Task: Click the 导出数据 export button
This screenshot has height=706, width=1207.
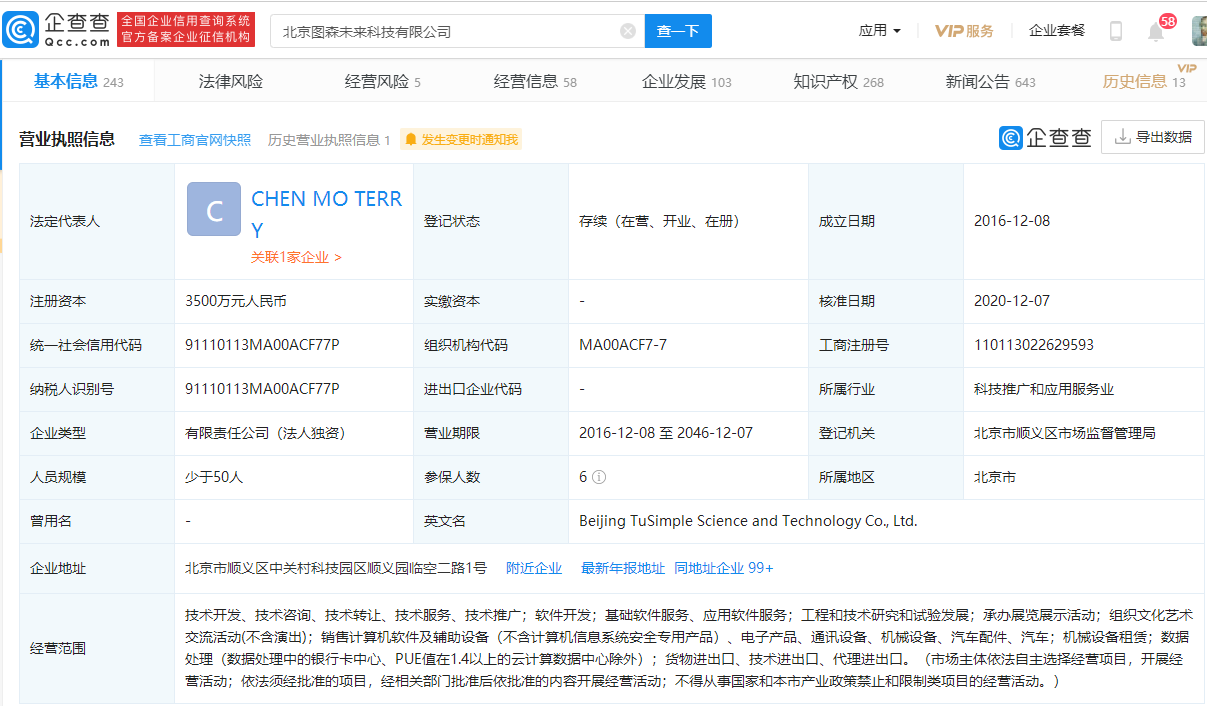Action: 1152,137
